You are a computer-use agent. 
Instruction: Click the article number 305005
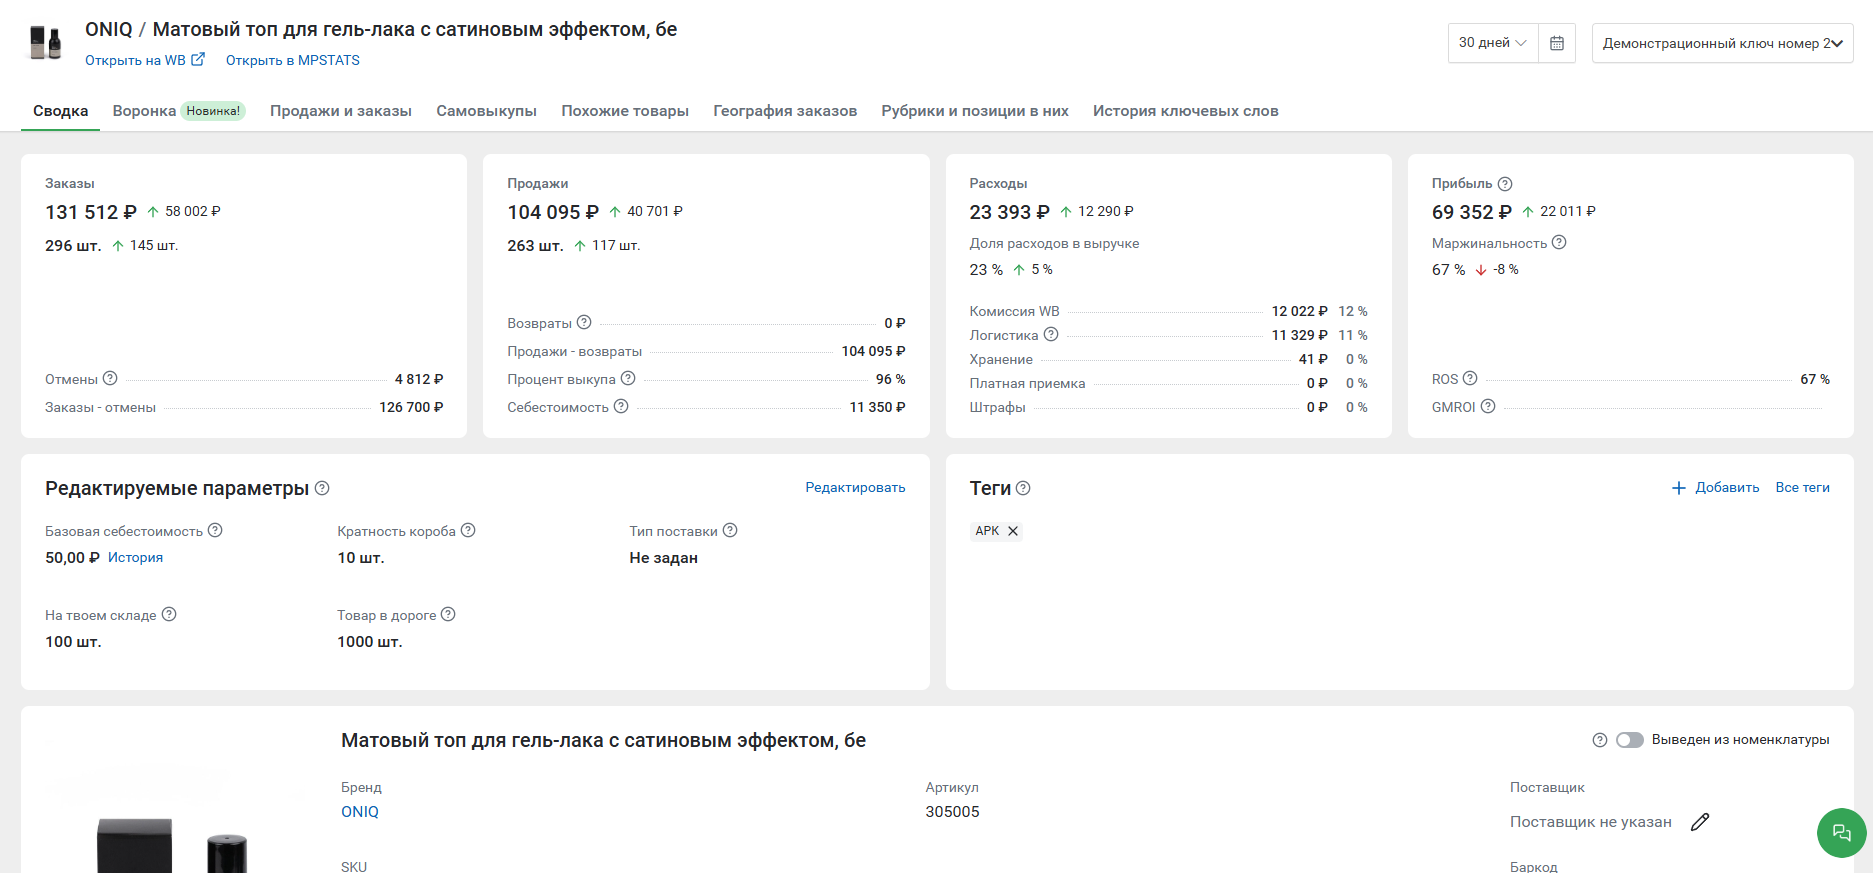pos(952,812)
